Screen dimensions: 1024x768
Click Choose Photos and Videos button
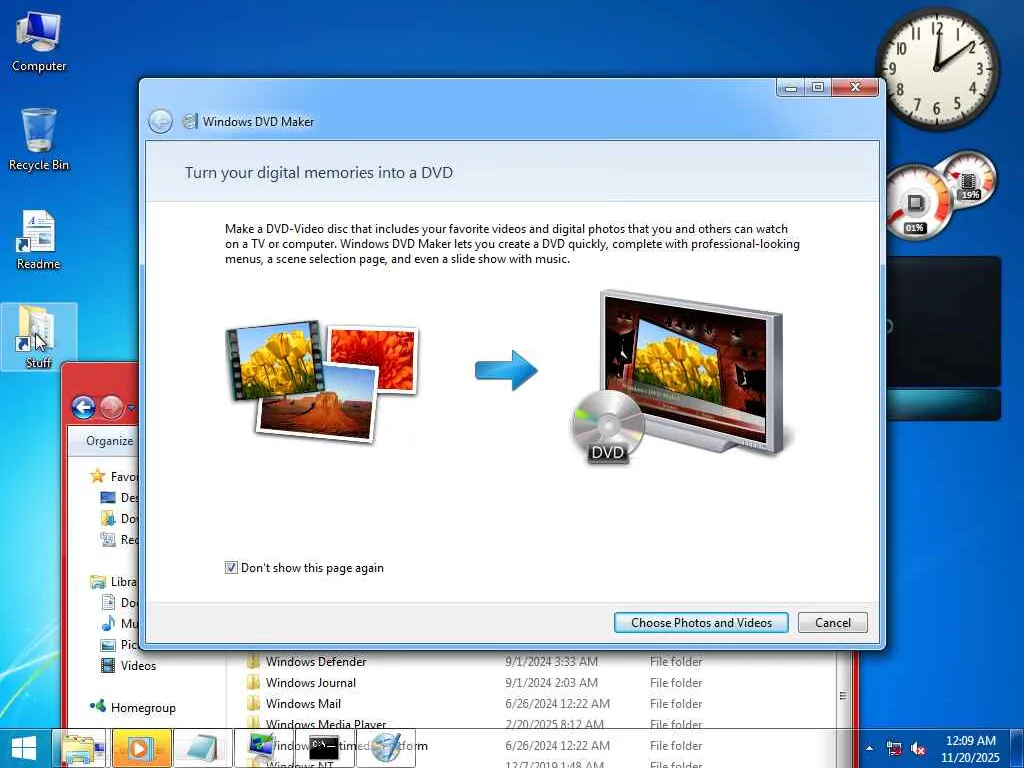coord(701,622)
